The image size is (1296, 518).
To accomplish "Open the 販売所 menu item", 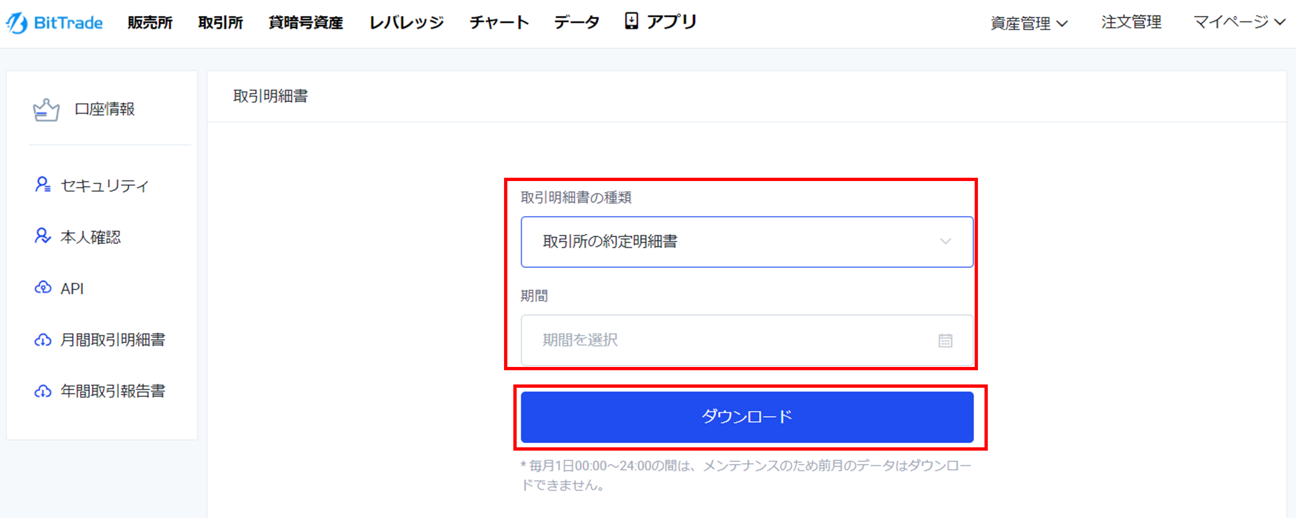I will [x=150, y=22].
